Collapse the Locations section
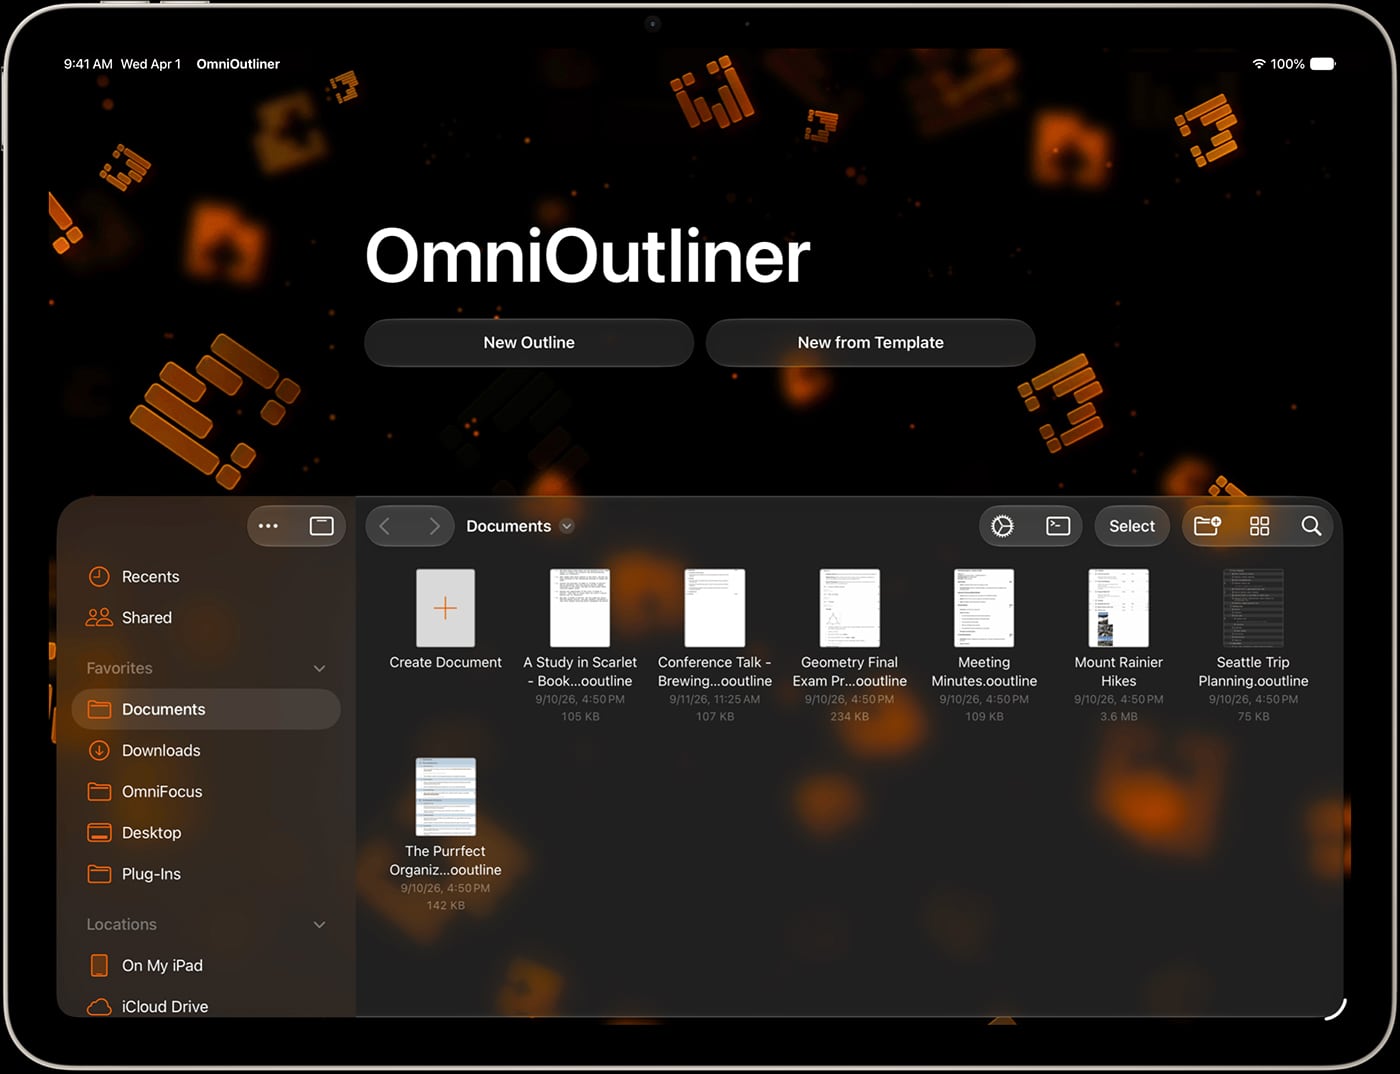The height and width of the screenshot is (1074, 1400). pos(320,924)
